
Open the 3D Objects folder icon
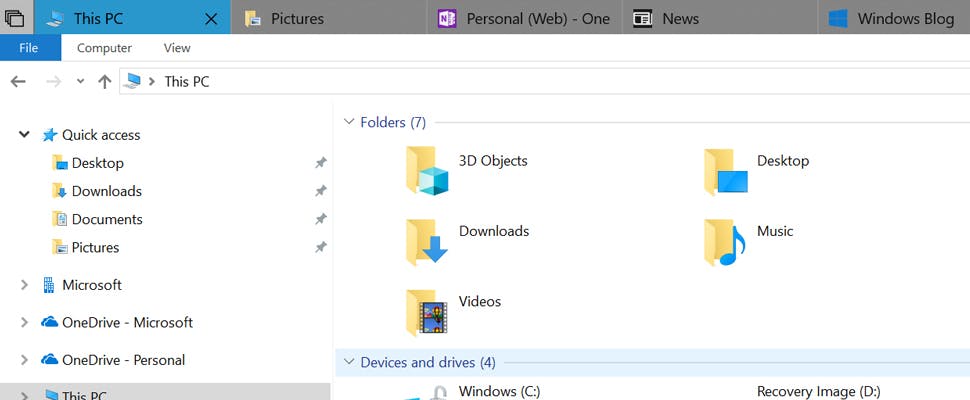click(x=426, y=169)
